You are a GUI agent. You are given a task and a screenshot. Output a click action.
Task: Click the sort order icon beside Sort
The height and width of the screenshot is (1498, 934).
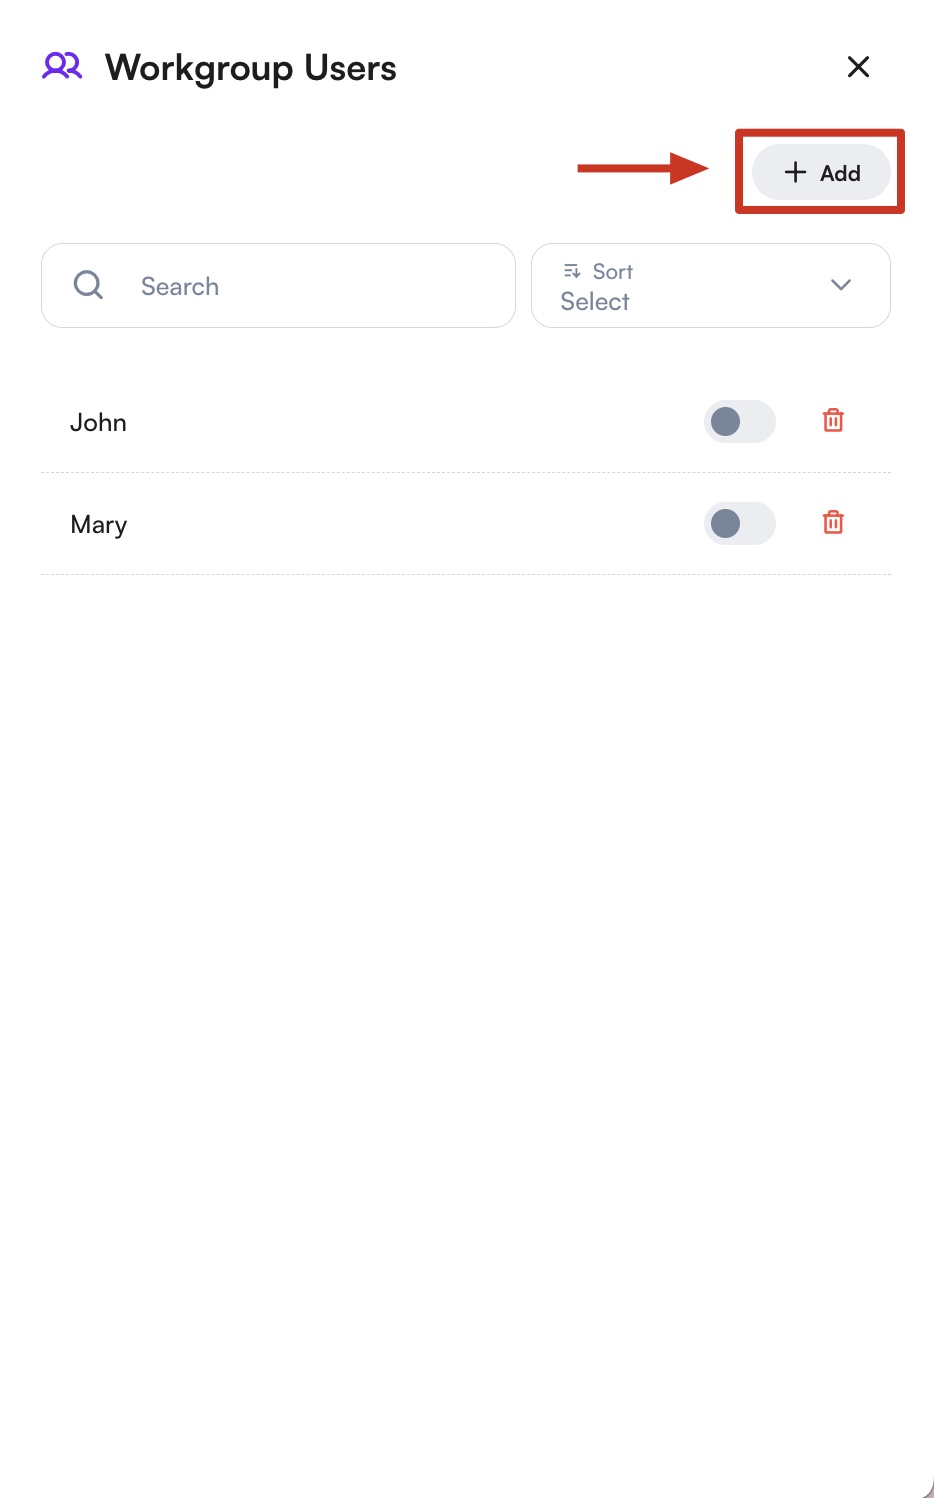click(x=572, y=272)
